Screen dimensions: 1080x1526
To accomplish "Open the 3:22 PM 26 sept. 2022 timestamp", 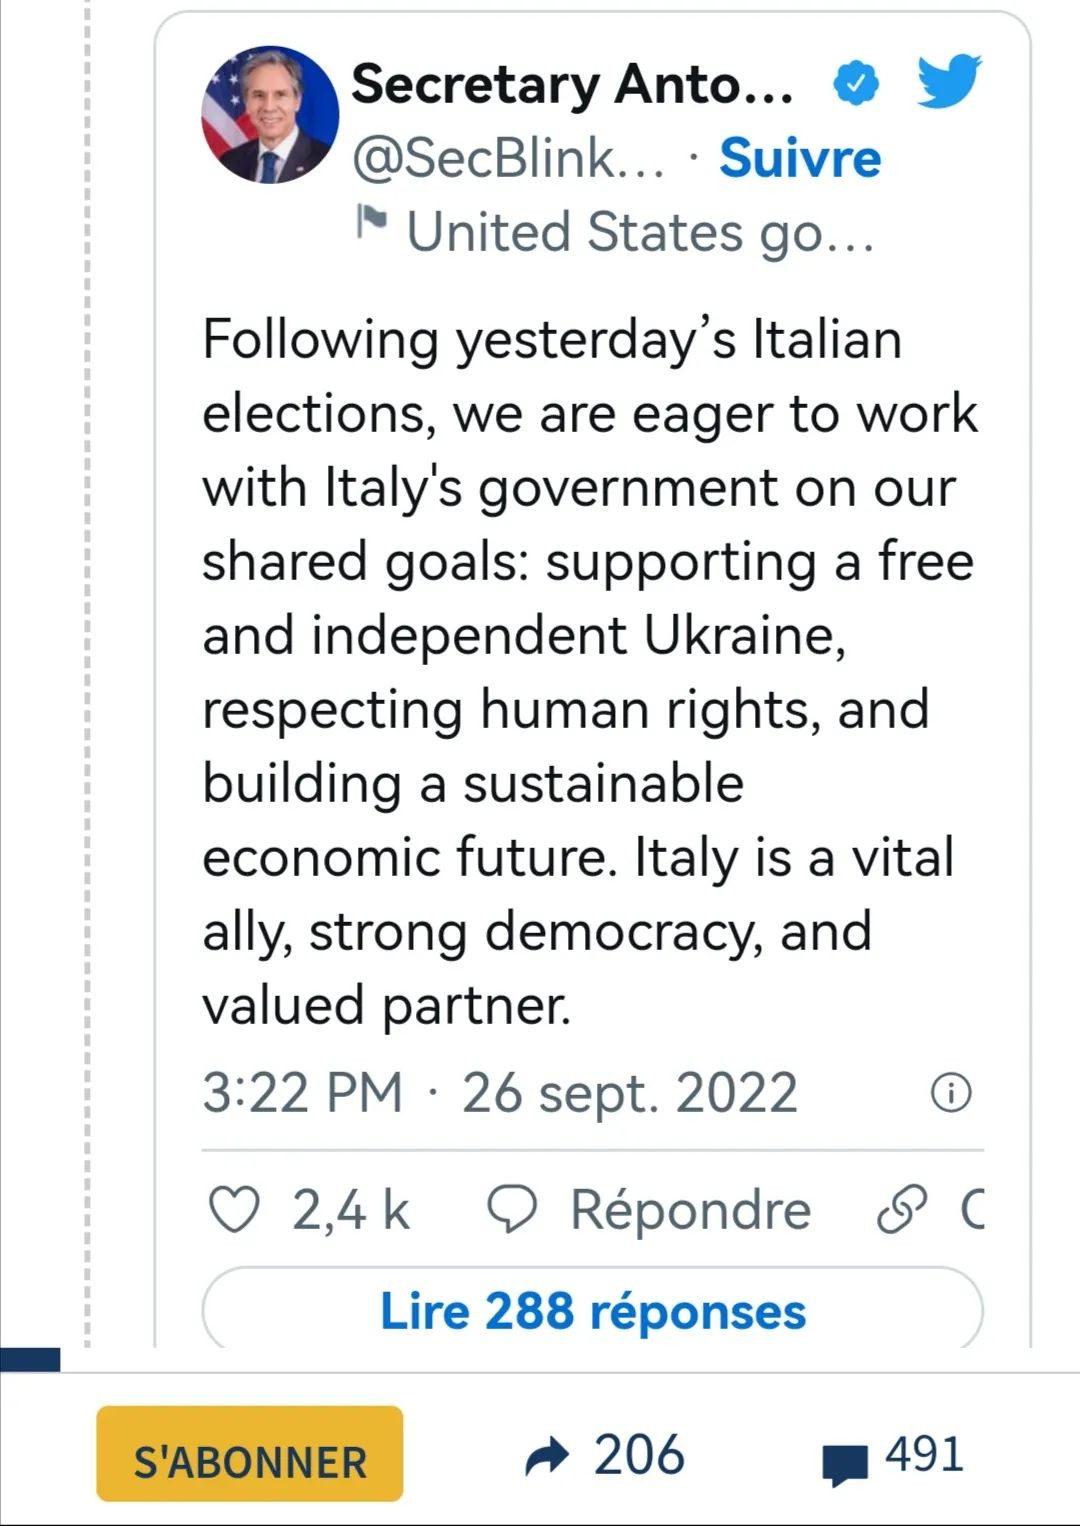I will click(500, 1092).
